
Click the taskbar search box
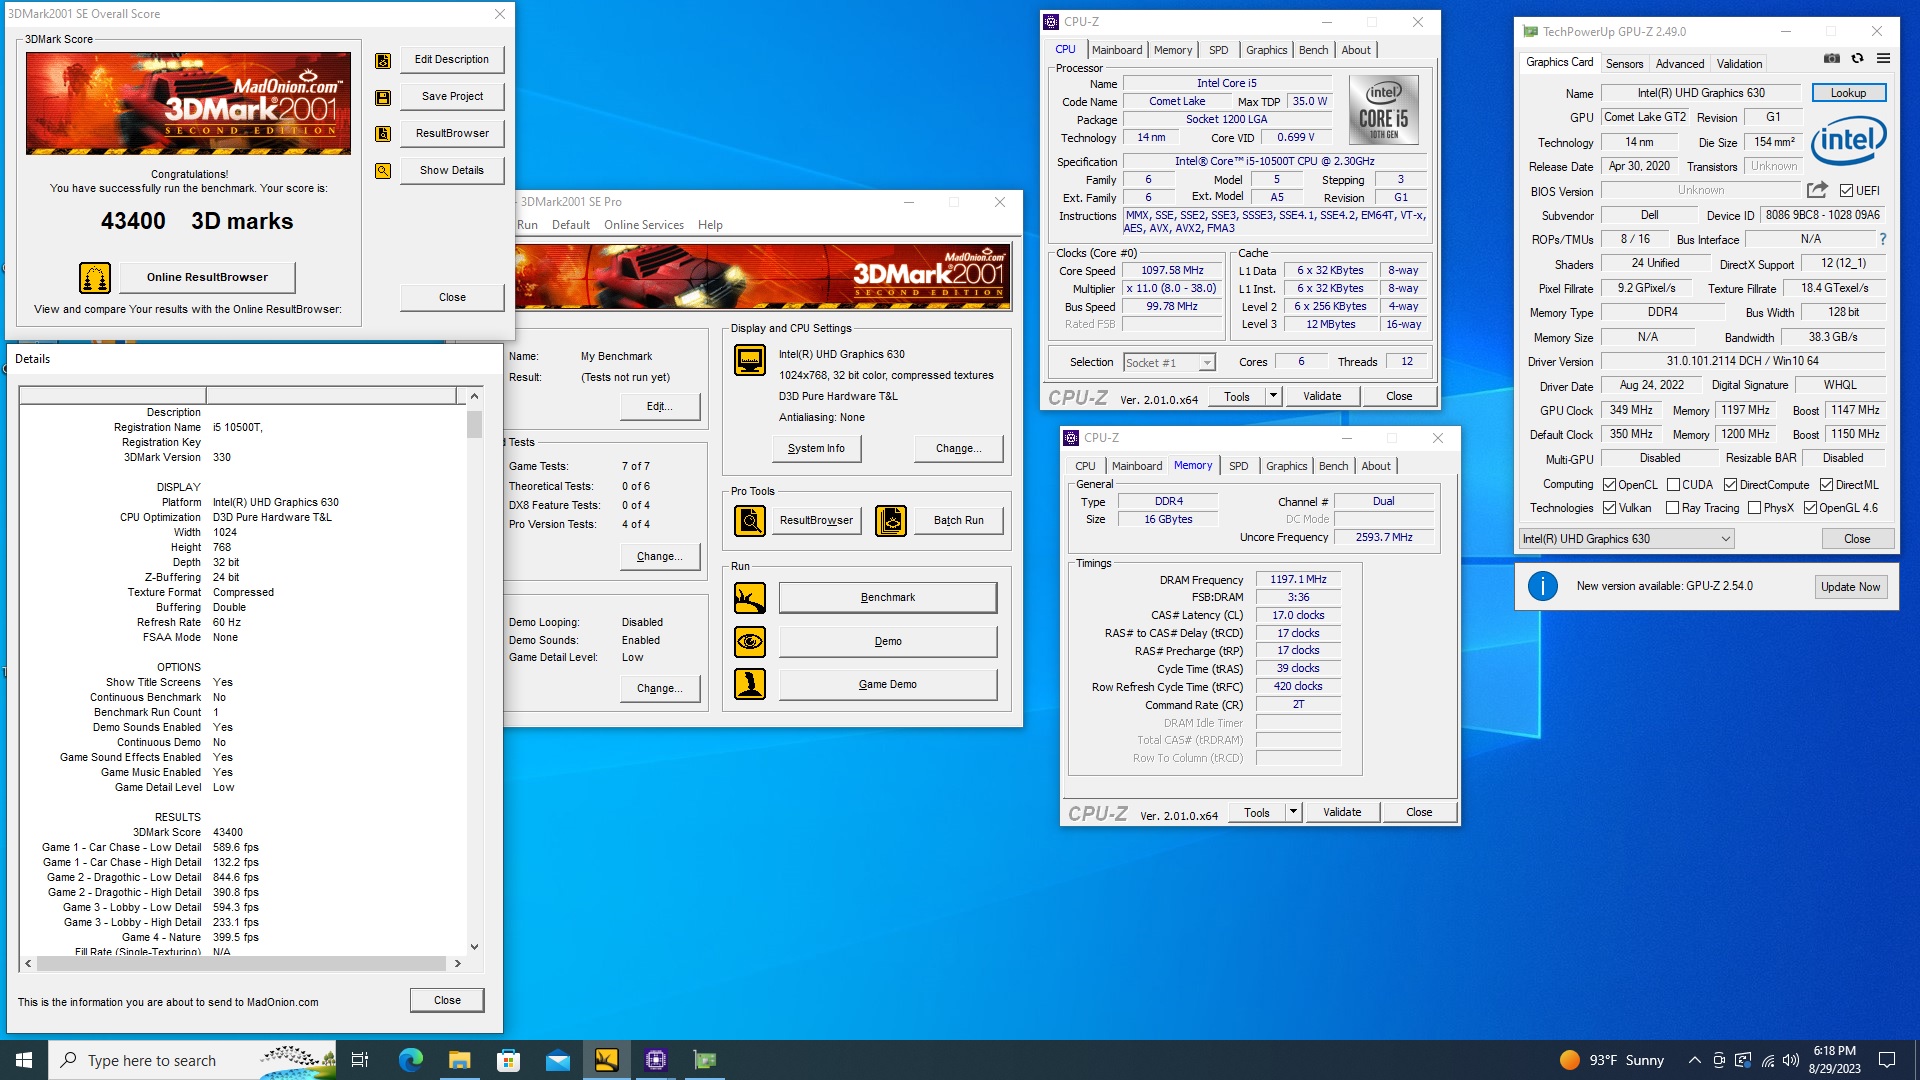tap(192, 1060)
